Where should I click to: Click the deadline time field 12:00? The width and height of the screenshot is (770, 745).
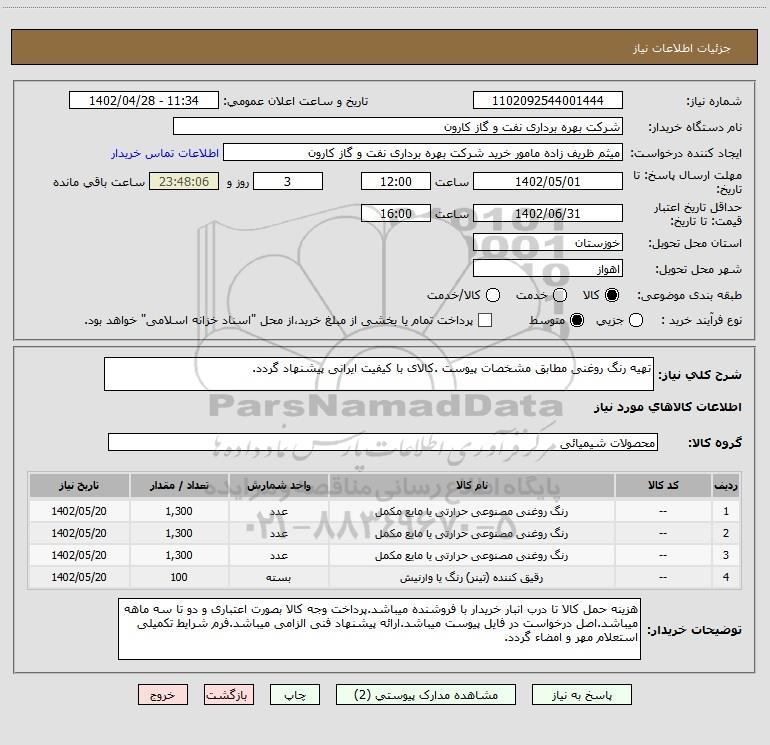click(x=396, y=181)
